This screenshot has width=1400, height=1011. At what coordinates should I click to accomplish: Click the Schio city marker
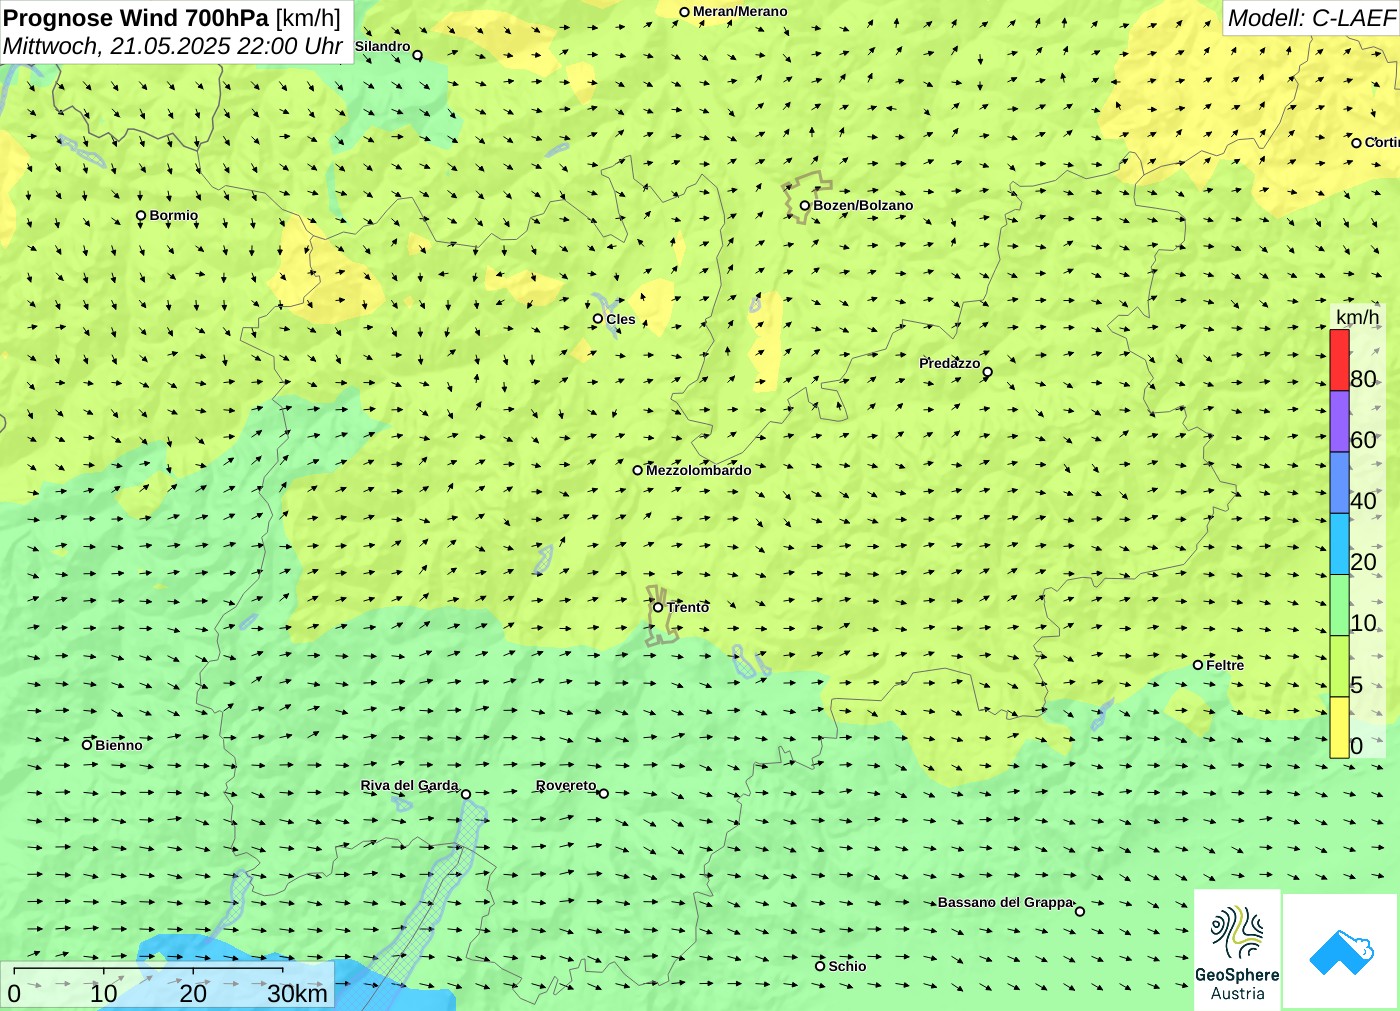(820, 966)
